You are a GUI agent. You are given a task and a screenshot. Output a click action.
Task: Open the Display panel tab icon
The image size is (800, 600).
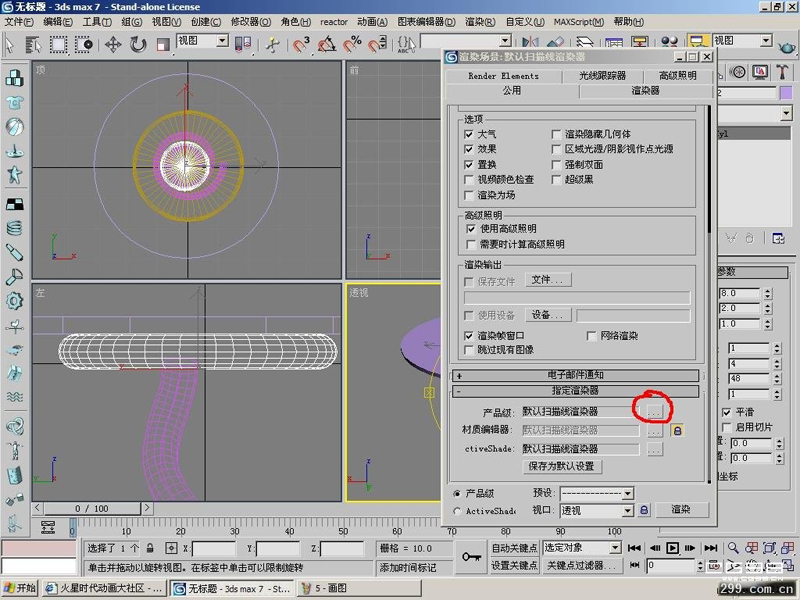click(x=760, y=72)
